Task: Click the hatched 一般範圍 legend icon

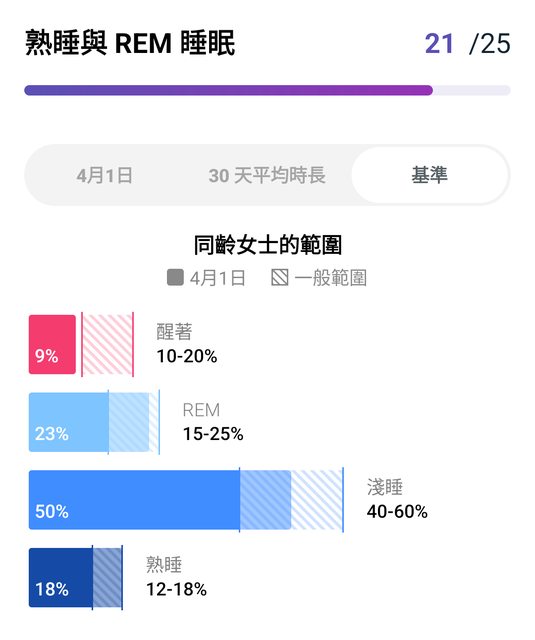Action: 280,278
